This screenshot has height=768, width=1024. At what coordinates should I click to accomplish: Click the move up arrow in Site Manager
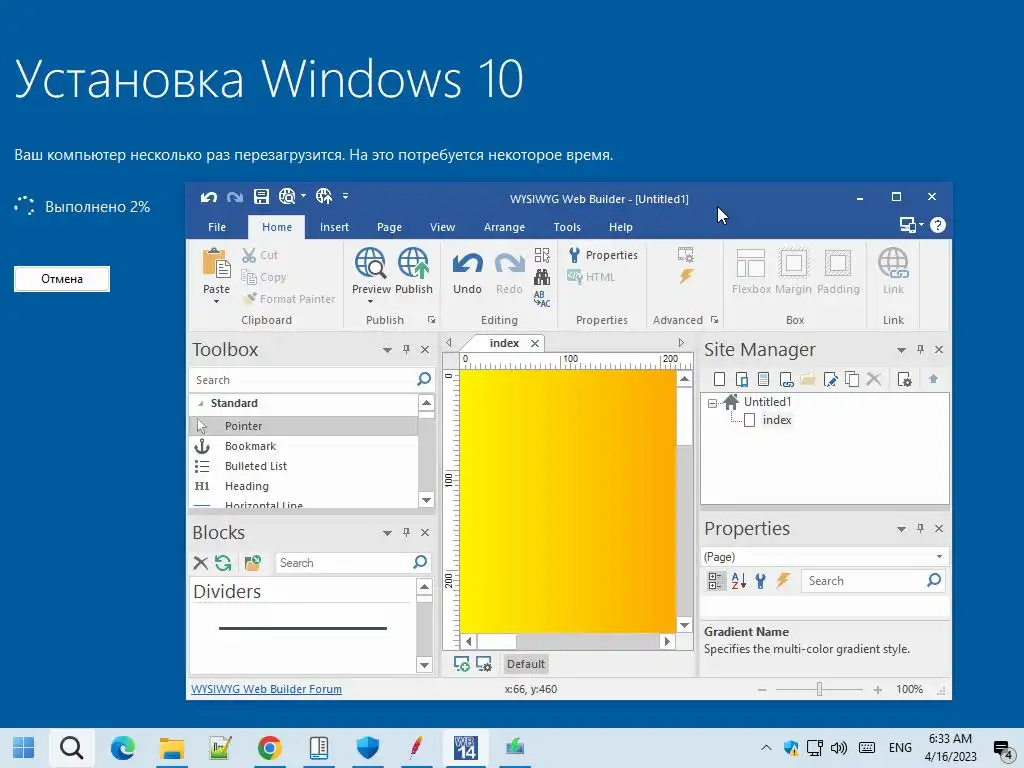click(933, 379)
